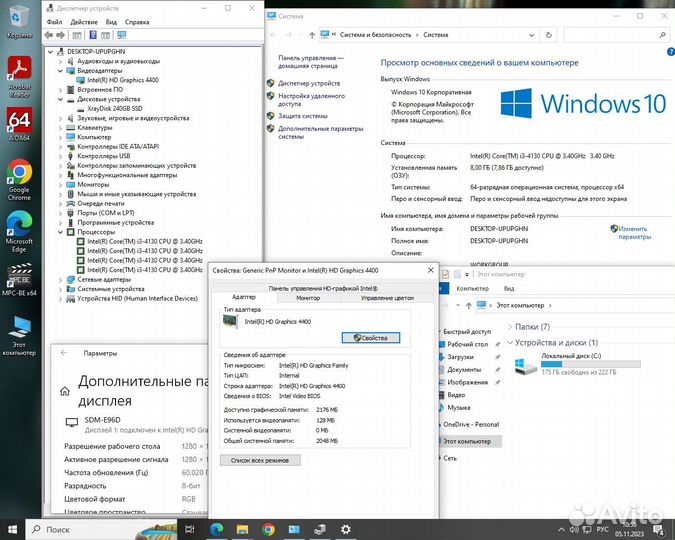This screenshot has width=675, height=540.
Task: Expand Аудиовходы и аудиовыходы node
Action: 60,61
